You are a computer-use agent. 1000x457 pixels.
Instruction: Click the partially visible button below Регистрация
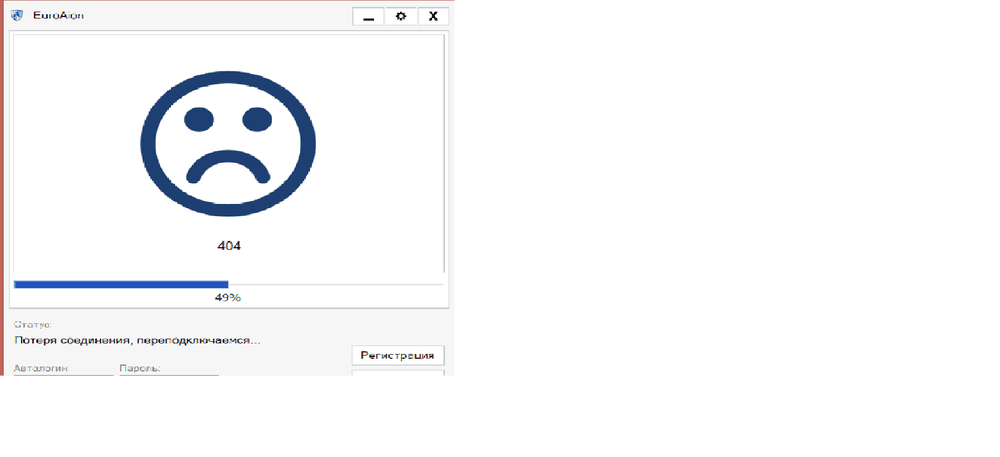[x=398, y=373]
